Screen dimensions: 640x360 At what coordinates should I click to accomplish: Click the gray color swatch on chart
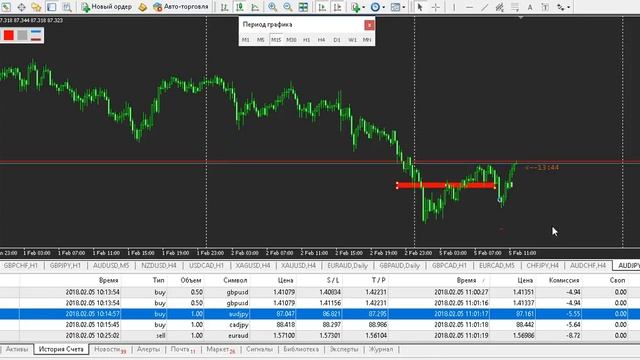[22, 35]
